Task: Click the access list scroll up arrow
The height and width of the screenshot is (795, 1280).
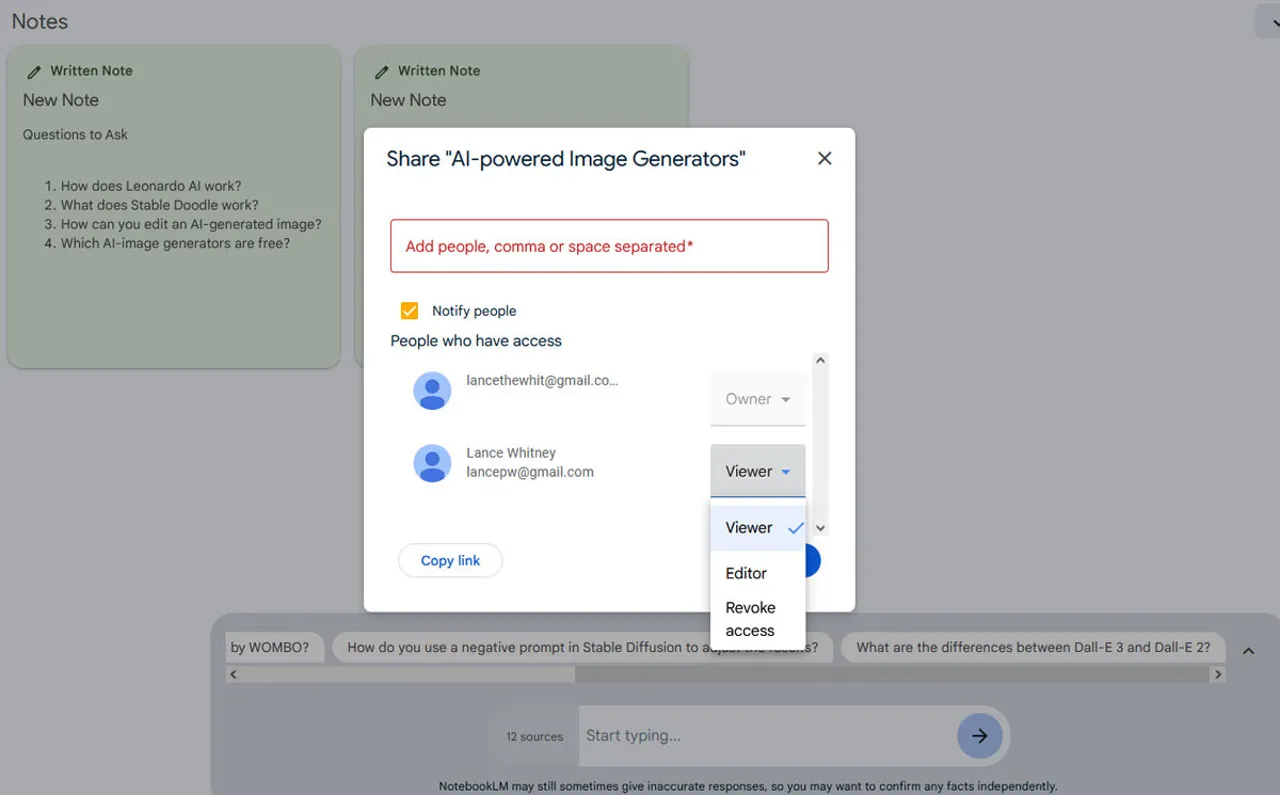Action: coord(820,361)
